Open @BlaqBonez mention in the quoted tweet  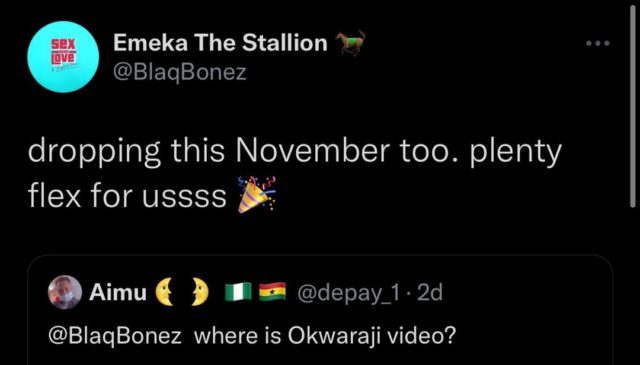pyautogui.click(x=115, y=336)
